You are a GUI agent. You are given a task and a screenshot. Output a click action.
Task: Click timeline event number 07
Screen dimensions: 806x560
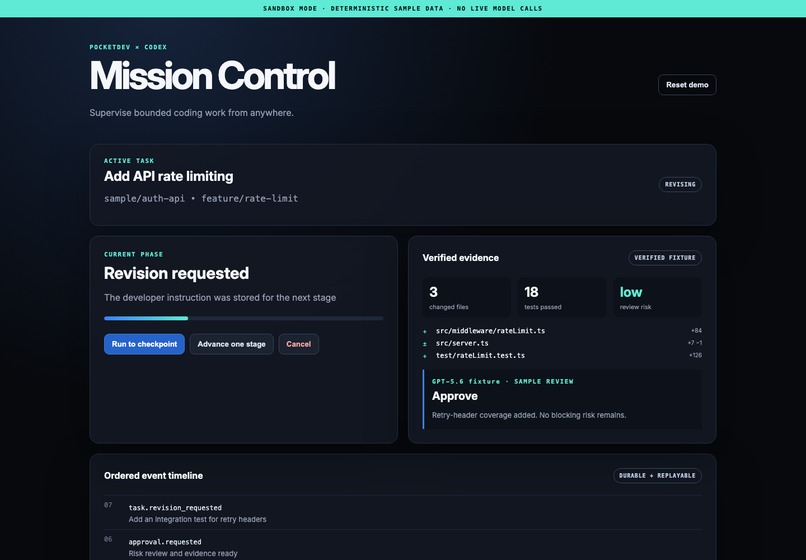tap(108, 505)
